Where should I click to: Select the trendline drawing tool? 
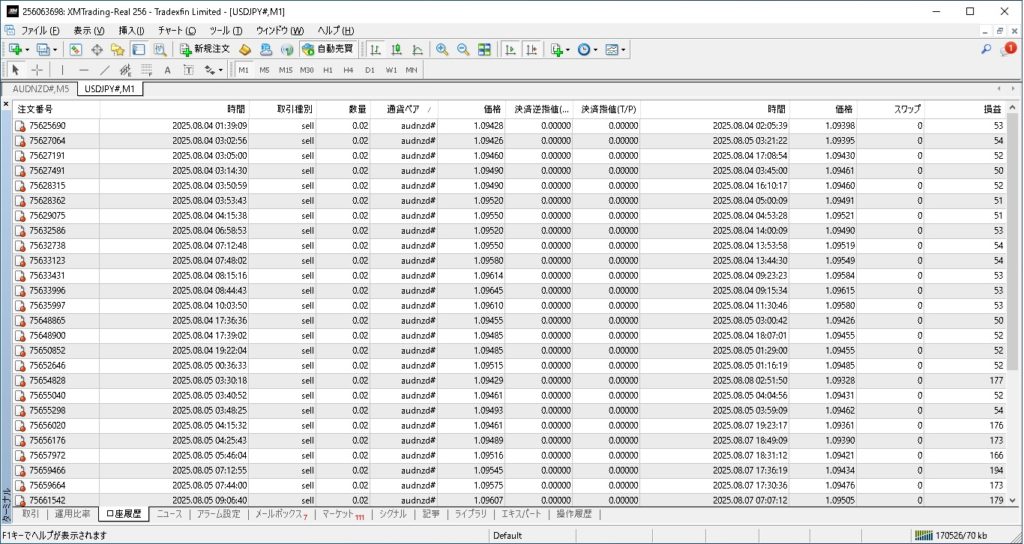coord(105,70)
